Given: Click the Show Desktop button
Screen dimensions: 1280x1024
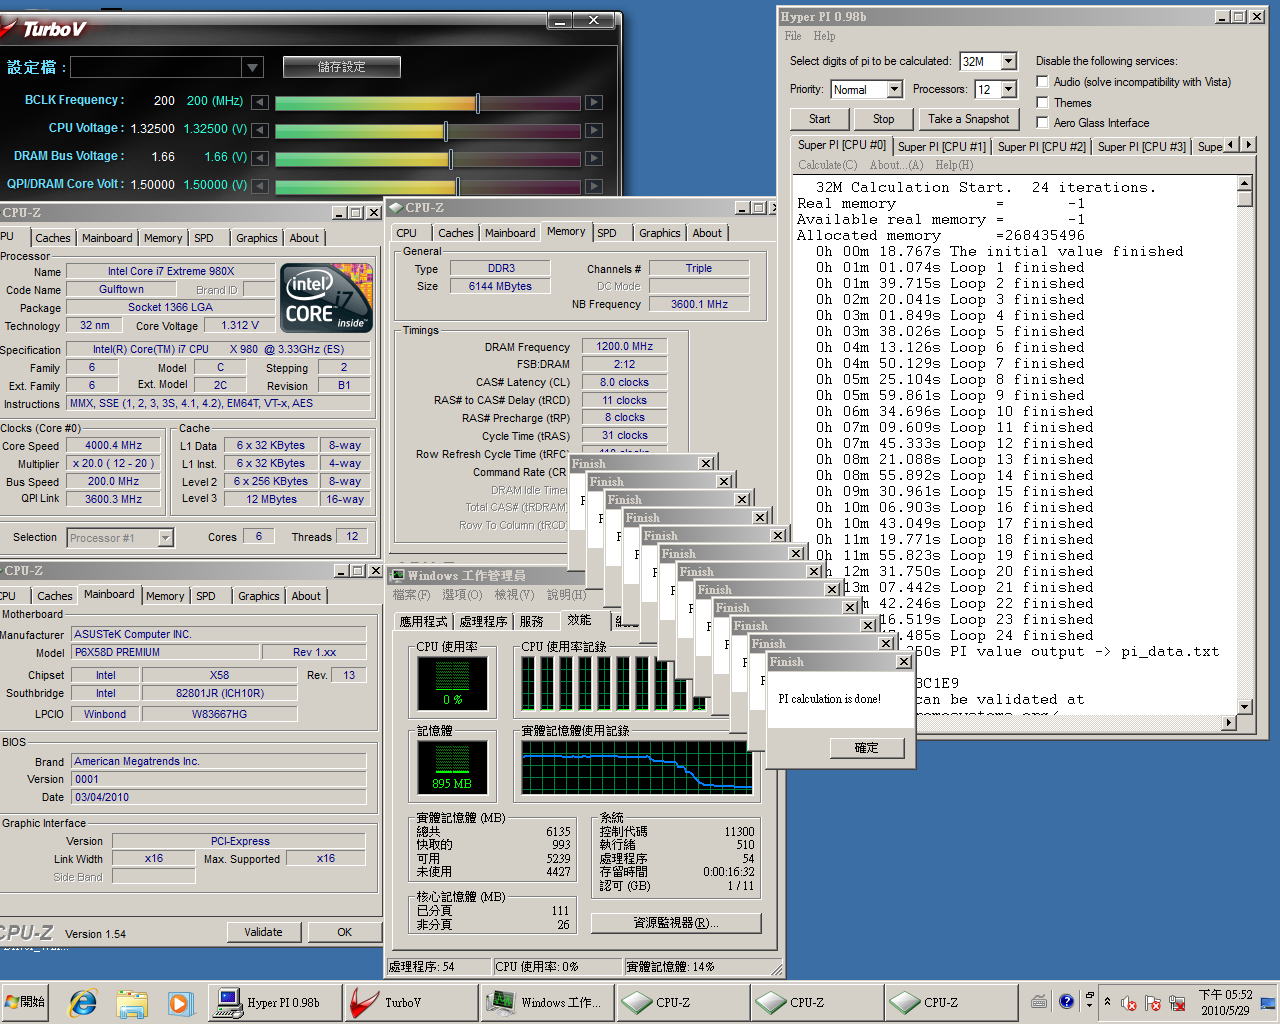Looking at the screenshot, I should [1269, 1002].
